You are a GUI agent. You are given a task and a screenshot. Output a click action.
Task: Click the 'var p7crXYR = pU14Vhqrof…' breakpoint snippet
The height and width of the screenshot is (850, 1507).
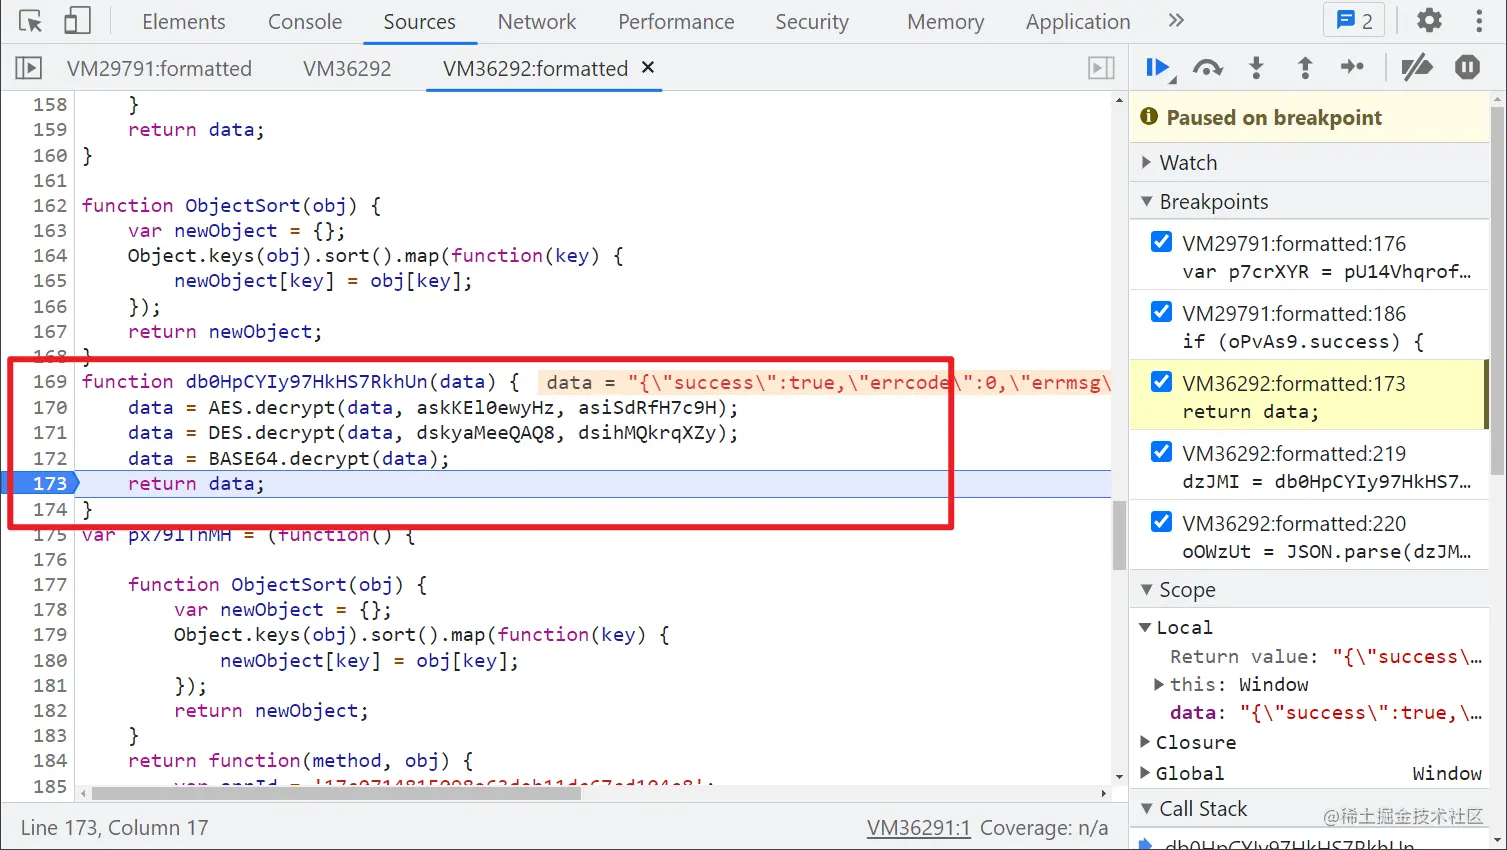[x=1326, y=271]
